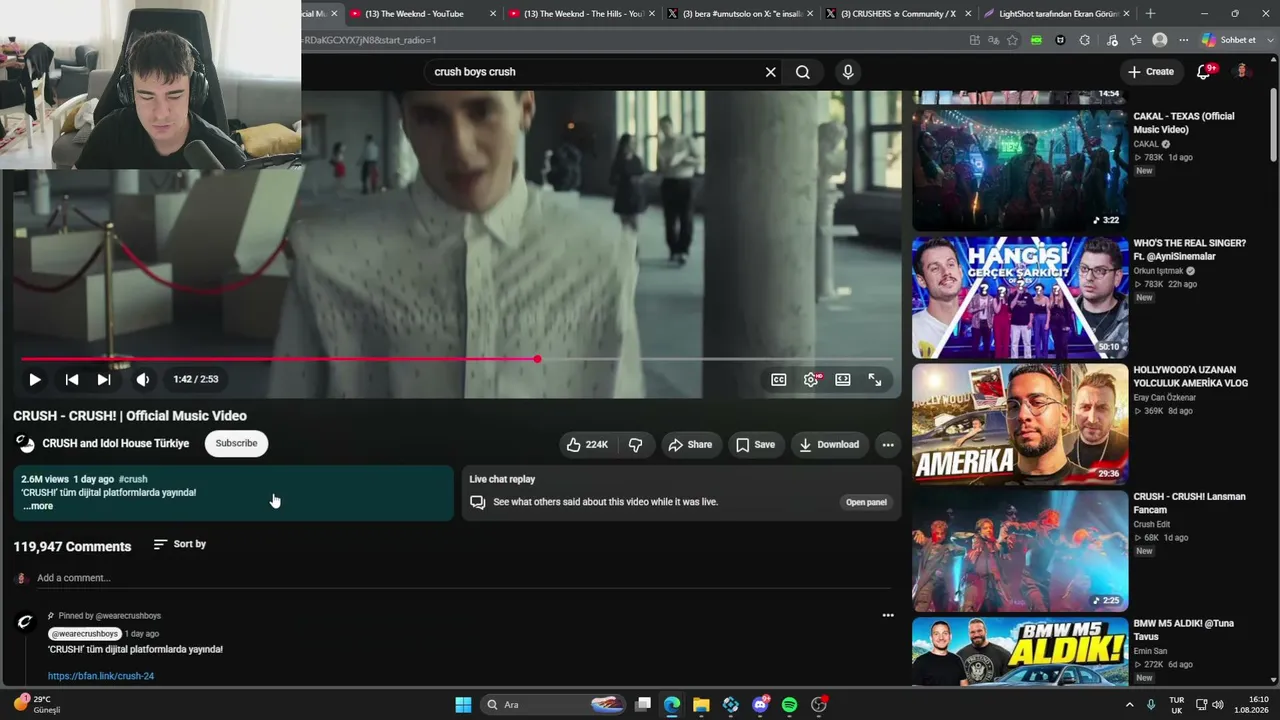This screenshot has height=720, width=1280.
Task: Open Spotify from the taskbar
Action: [789, 705]
